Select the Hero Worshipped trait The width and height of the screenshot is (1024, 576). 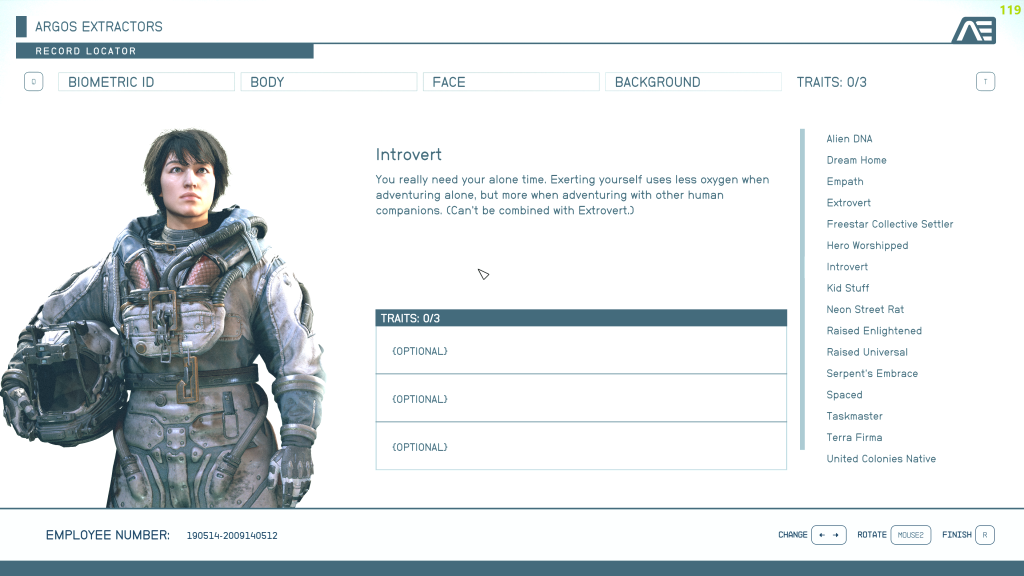click(x=867, y=245)
